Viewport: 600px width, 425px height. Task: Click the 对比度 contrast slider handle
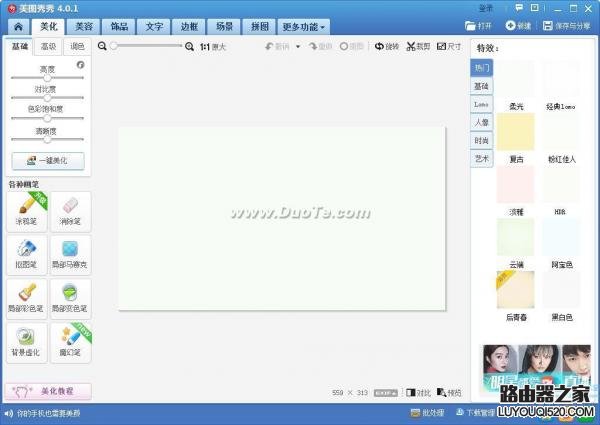click(47, 98)
